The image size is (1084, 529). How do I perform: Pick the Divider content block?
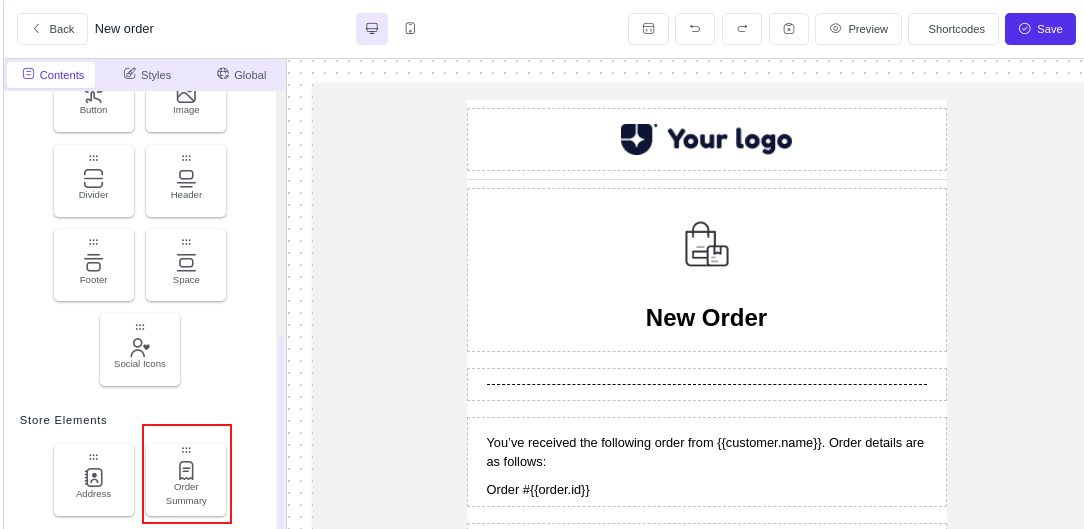[x=94, y=181]
